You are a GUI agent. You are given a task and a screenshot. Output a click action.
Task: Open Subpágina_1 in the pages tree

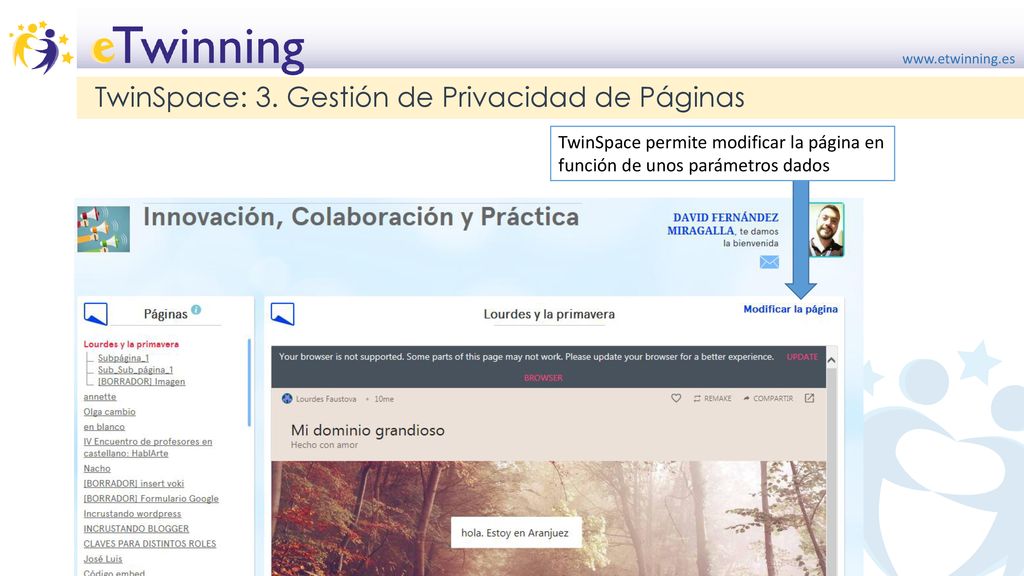[x=123, y=358]
